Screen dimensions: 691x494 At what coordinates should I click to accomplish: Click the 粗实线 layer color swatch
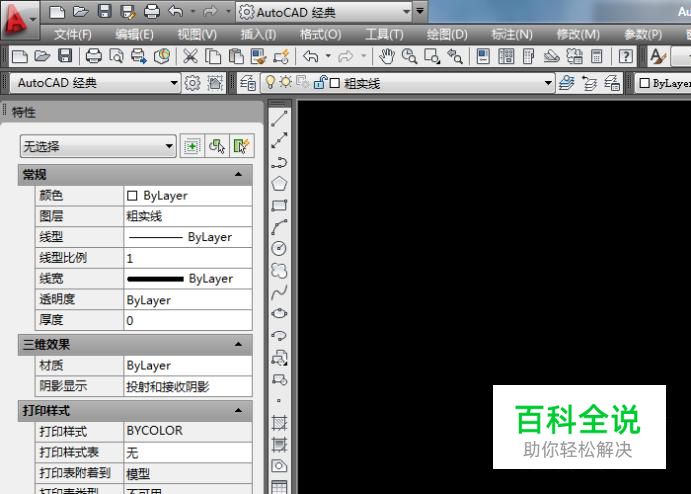(x=335, y=83)
